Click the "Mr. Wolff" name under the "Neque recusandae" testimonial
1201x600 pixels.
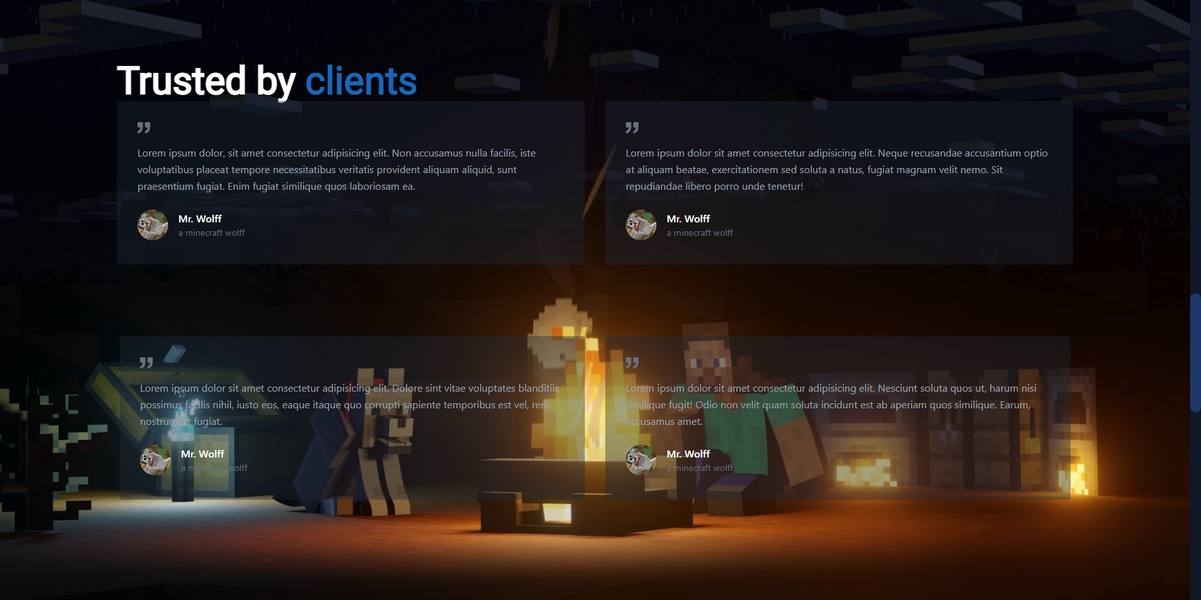688,219
